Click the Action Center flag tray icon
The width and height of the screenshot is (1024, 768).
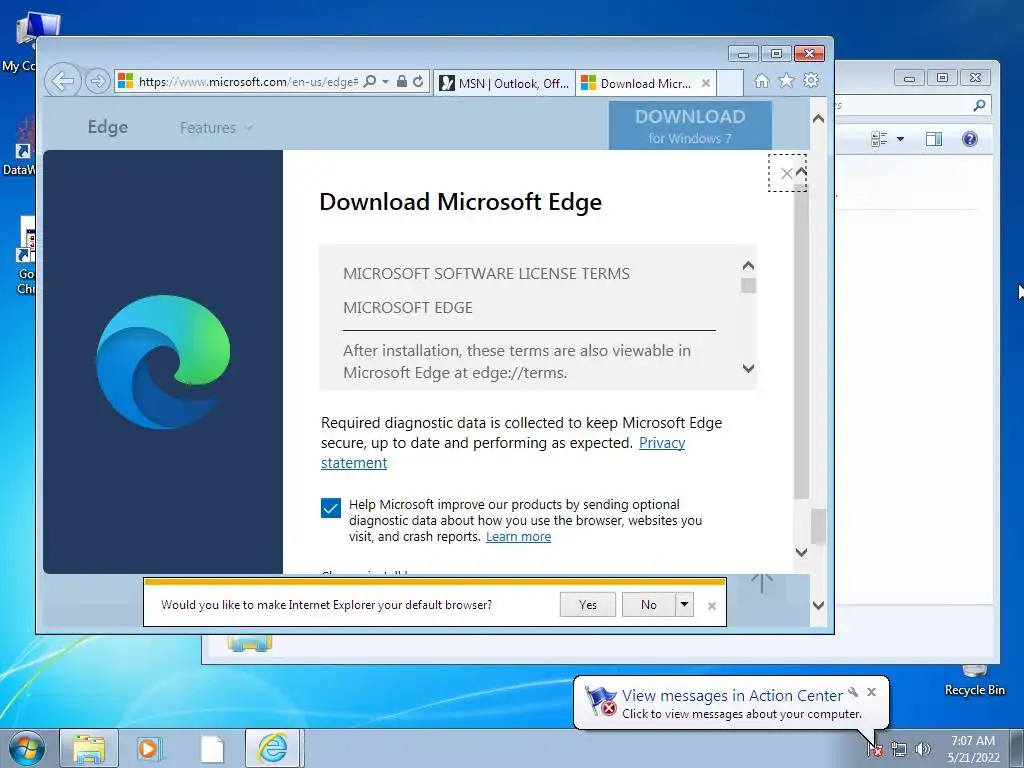876,749
